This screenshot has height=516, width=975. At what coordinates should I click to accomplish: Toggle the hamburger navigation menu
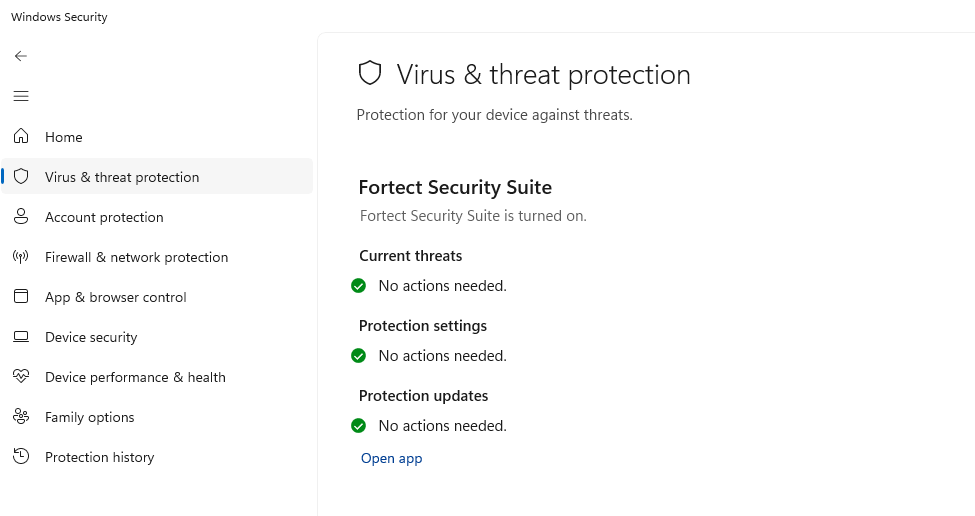tap(21, 96)
